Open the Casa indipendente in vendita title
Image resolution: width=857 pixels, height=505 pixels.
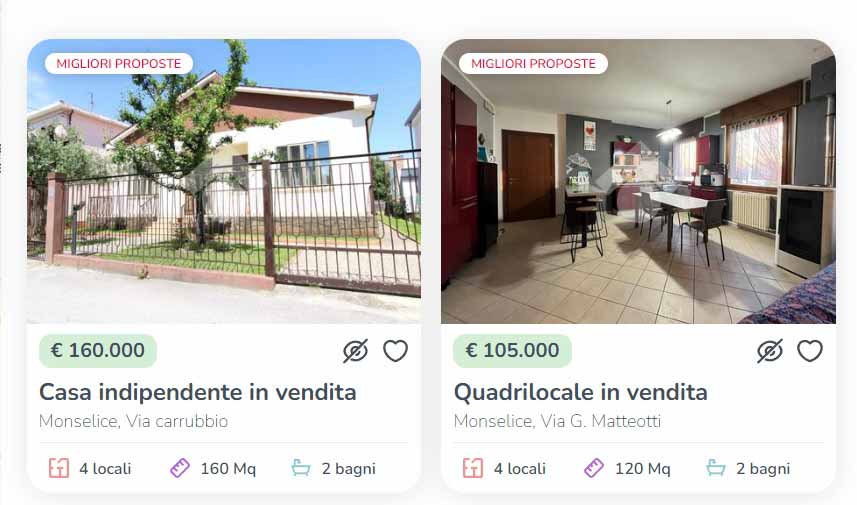pyautogui.click(x=197, y=392)
